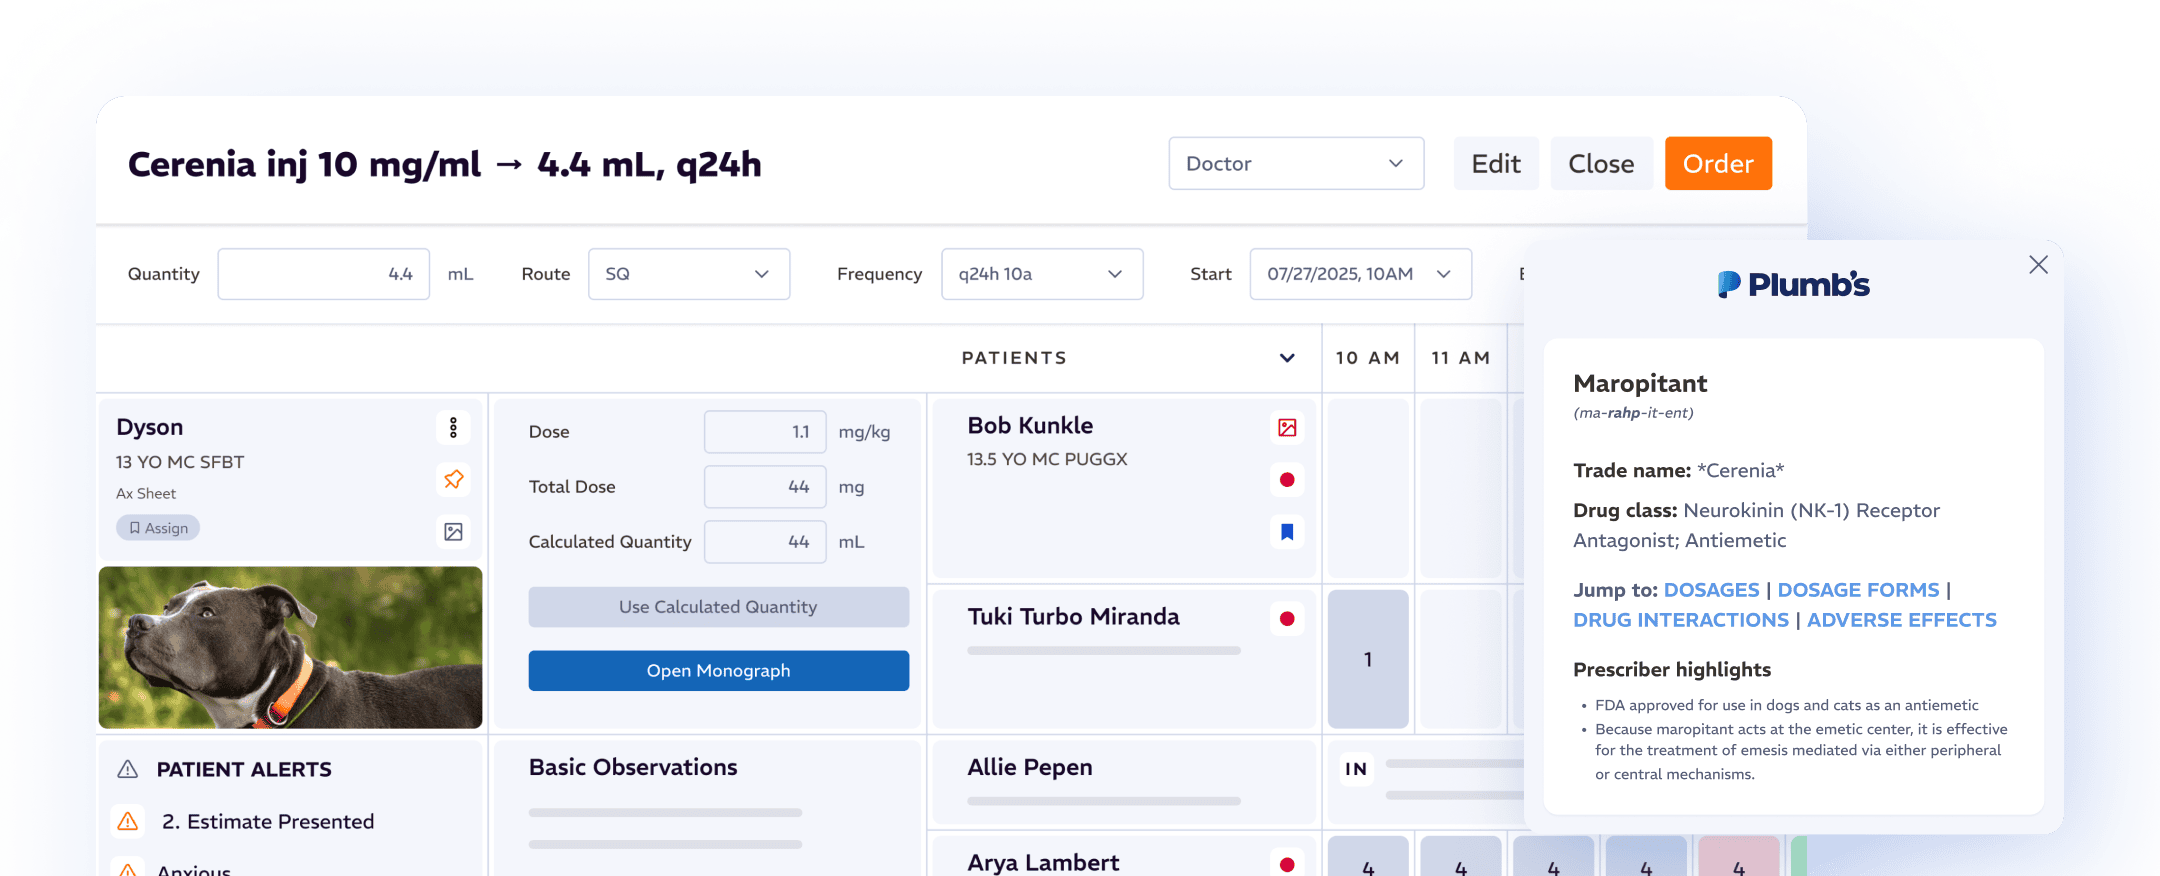Click the 13.5 YO MC PUGGX text
The height and width of the screenshot is (876, 2160).
coord(1047,459)
